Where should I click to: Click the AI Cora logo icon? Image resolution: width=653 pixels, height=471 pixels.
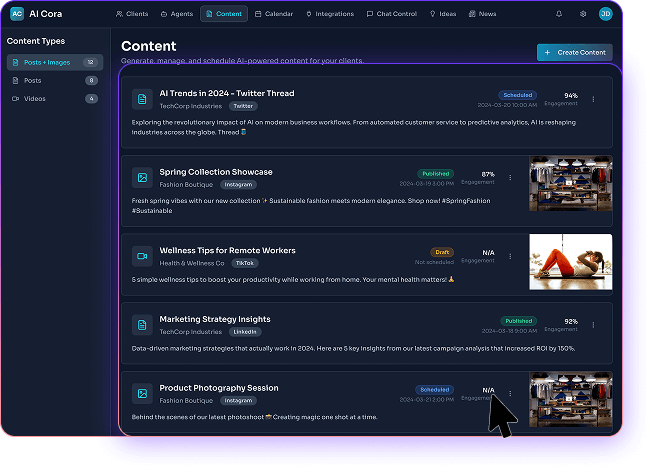[17, 14]
